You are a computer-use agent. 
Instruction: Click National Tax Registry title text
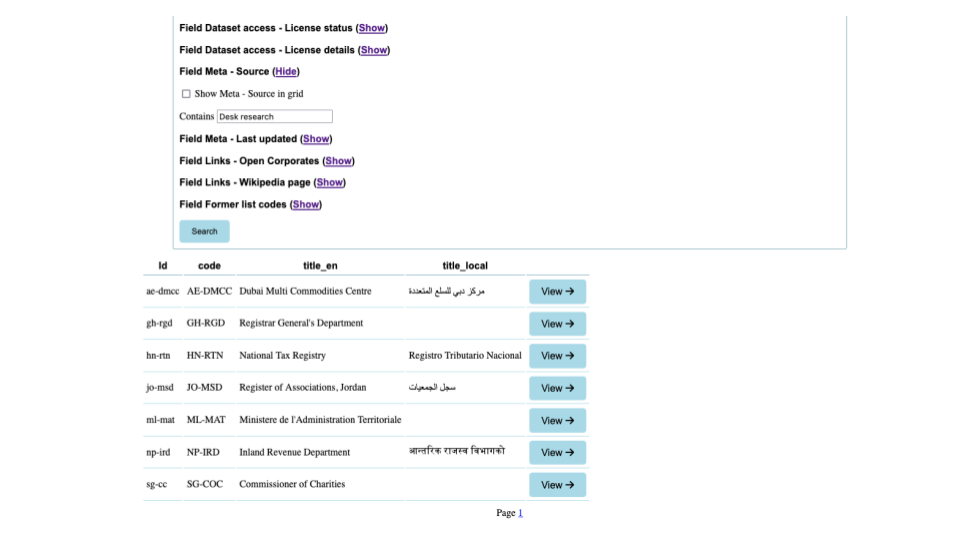pos(282,356)
